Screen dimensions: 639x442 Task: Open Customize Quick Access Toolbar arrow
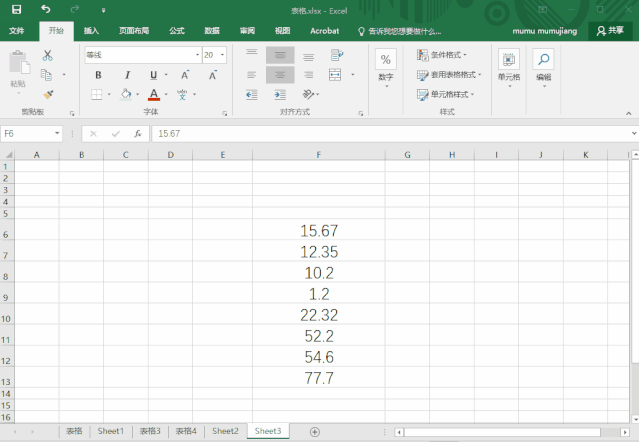tap(104, 10)
